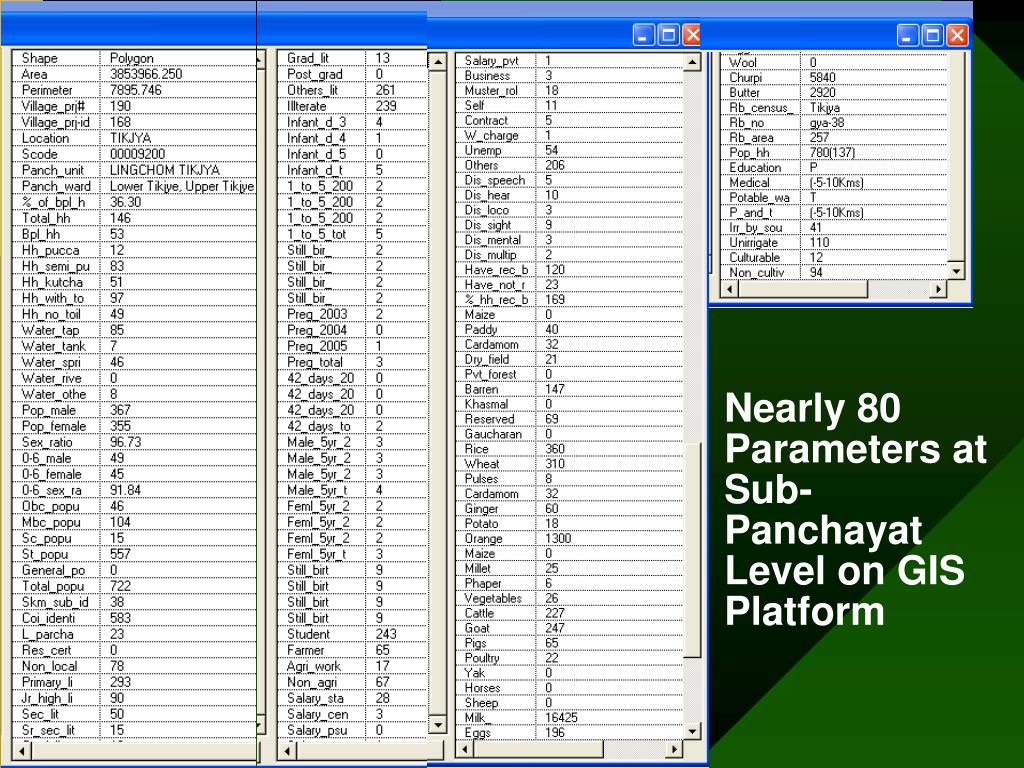Close the window containing the Butter row

click(x=957, y=35)
